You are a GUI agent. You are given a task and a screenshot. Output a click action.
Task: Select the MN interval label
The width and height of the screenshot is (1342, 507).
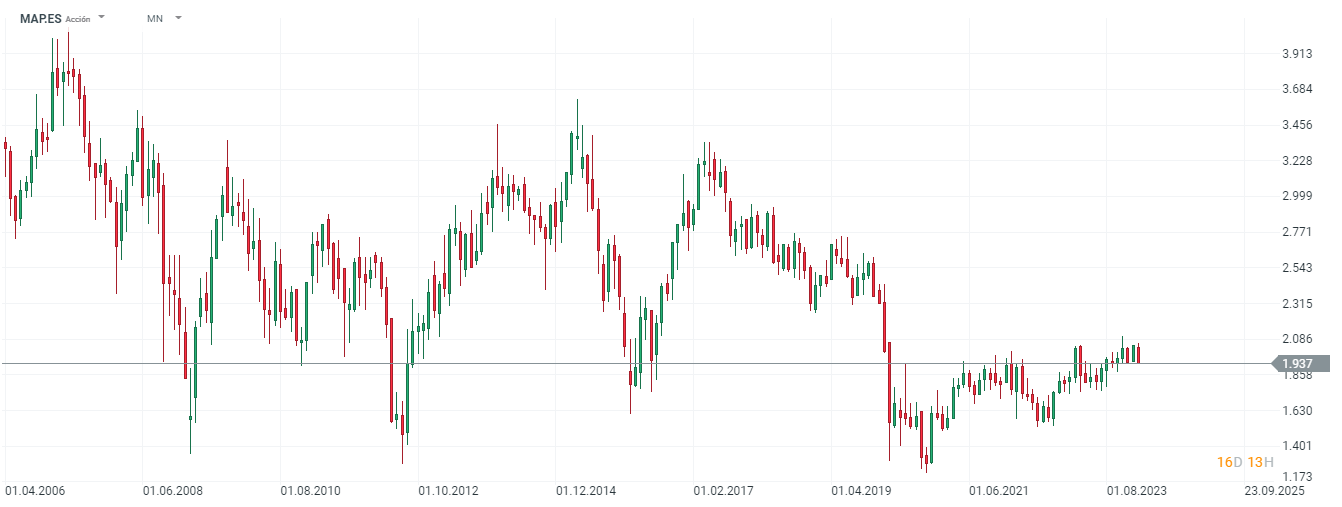coord(154,18)
